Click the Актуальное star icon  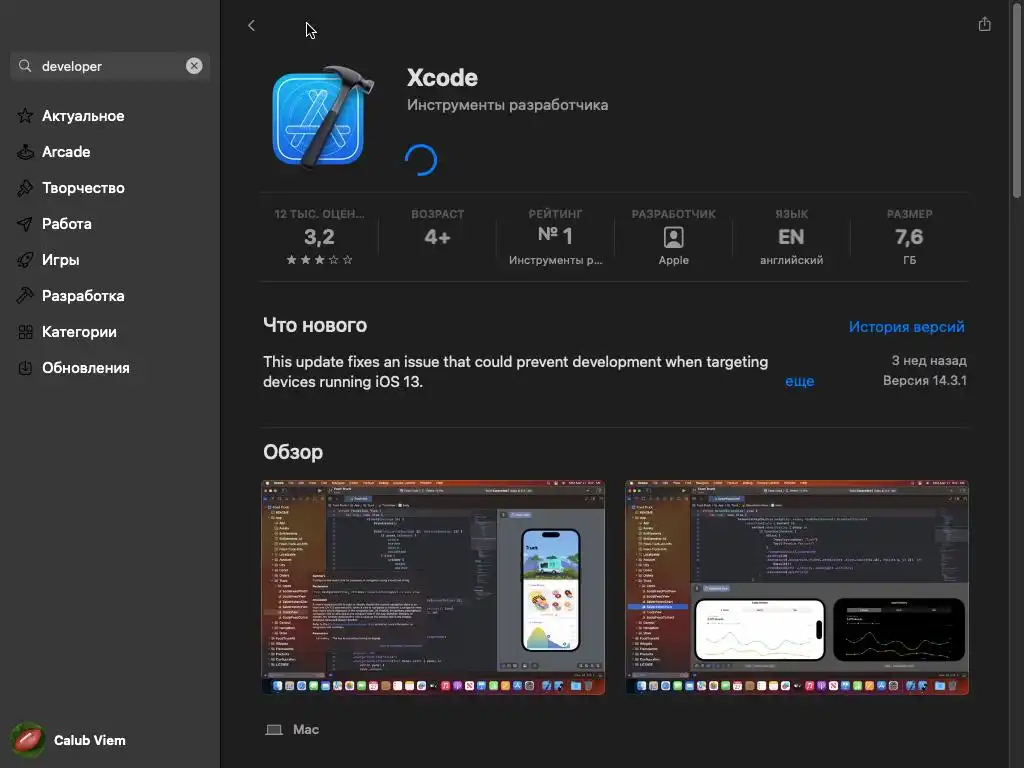point(25,116)
